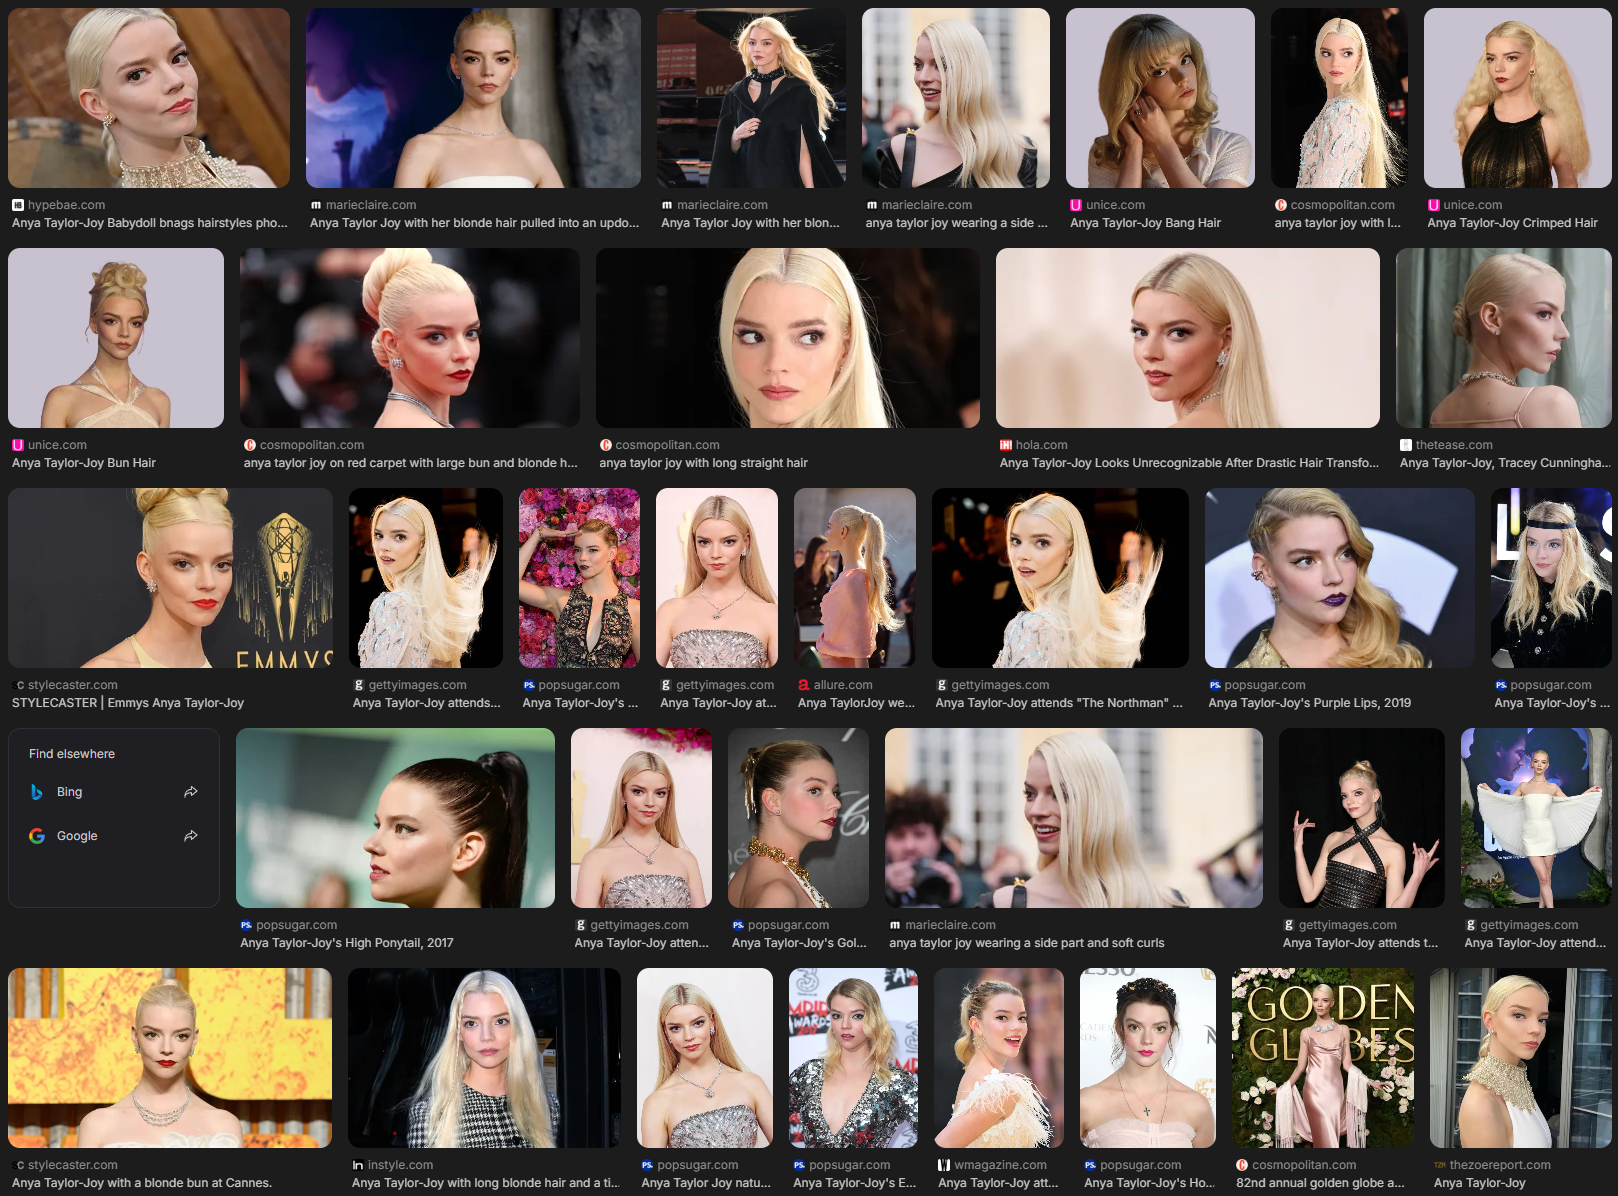The width and height of the screenshot is (1618, 1196).
Task: Click the hypebae.com favicon
Action: click(x=18, y=205)
